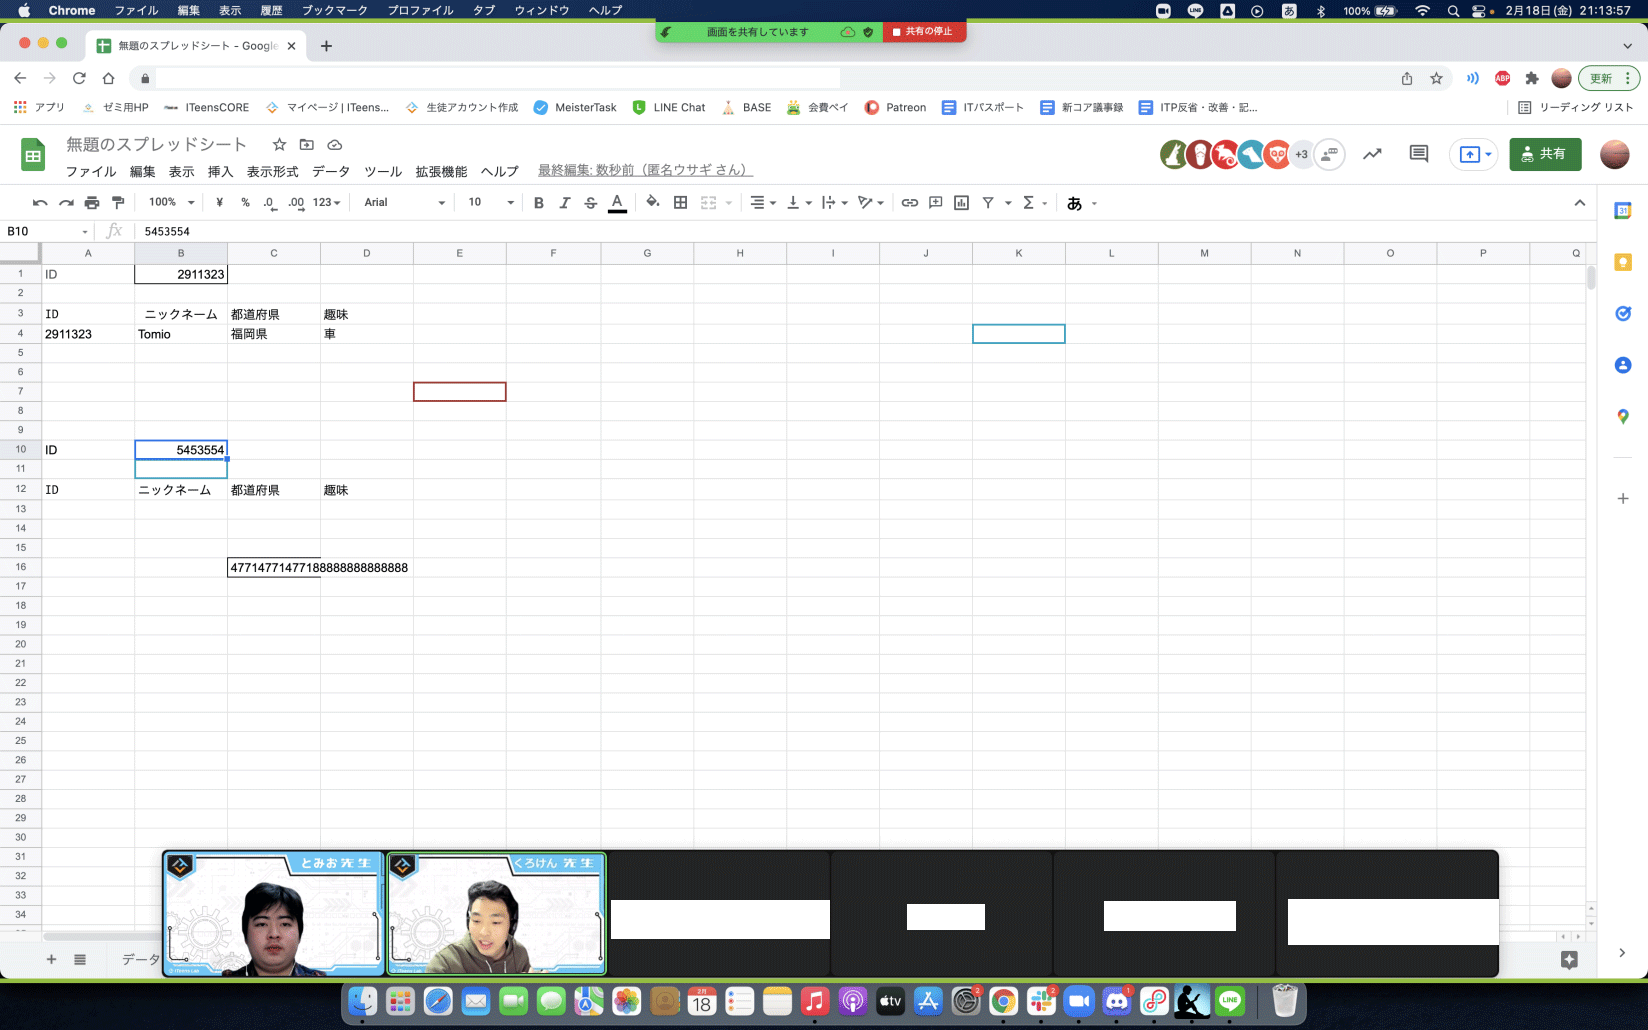
Task: Toggle italic formatting
Action: [565, 203]
